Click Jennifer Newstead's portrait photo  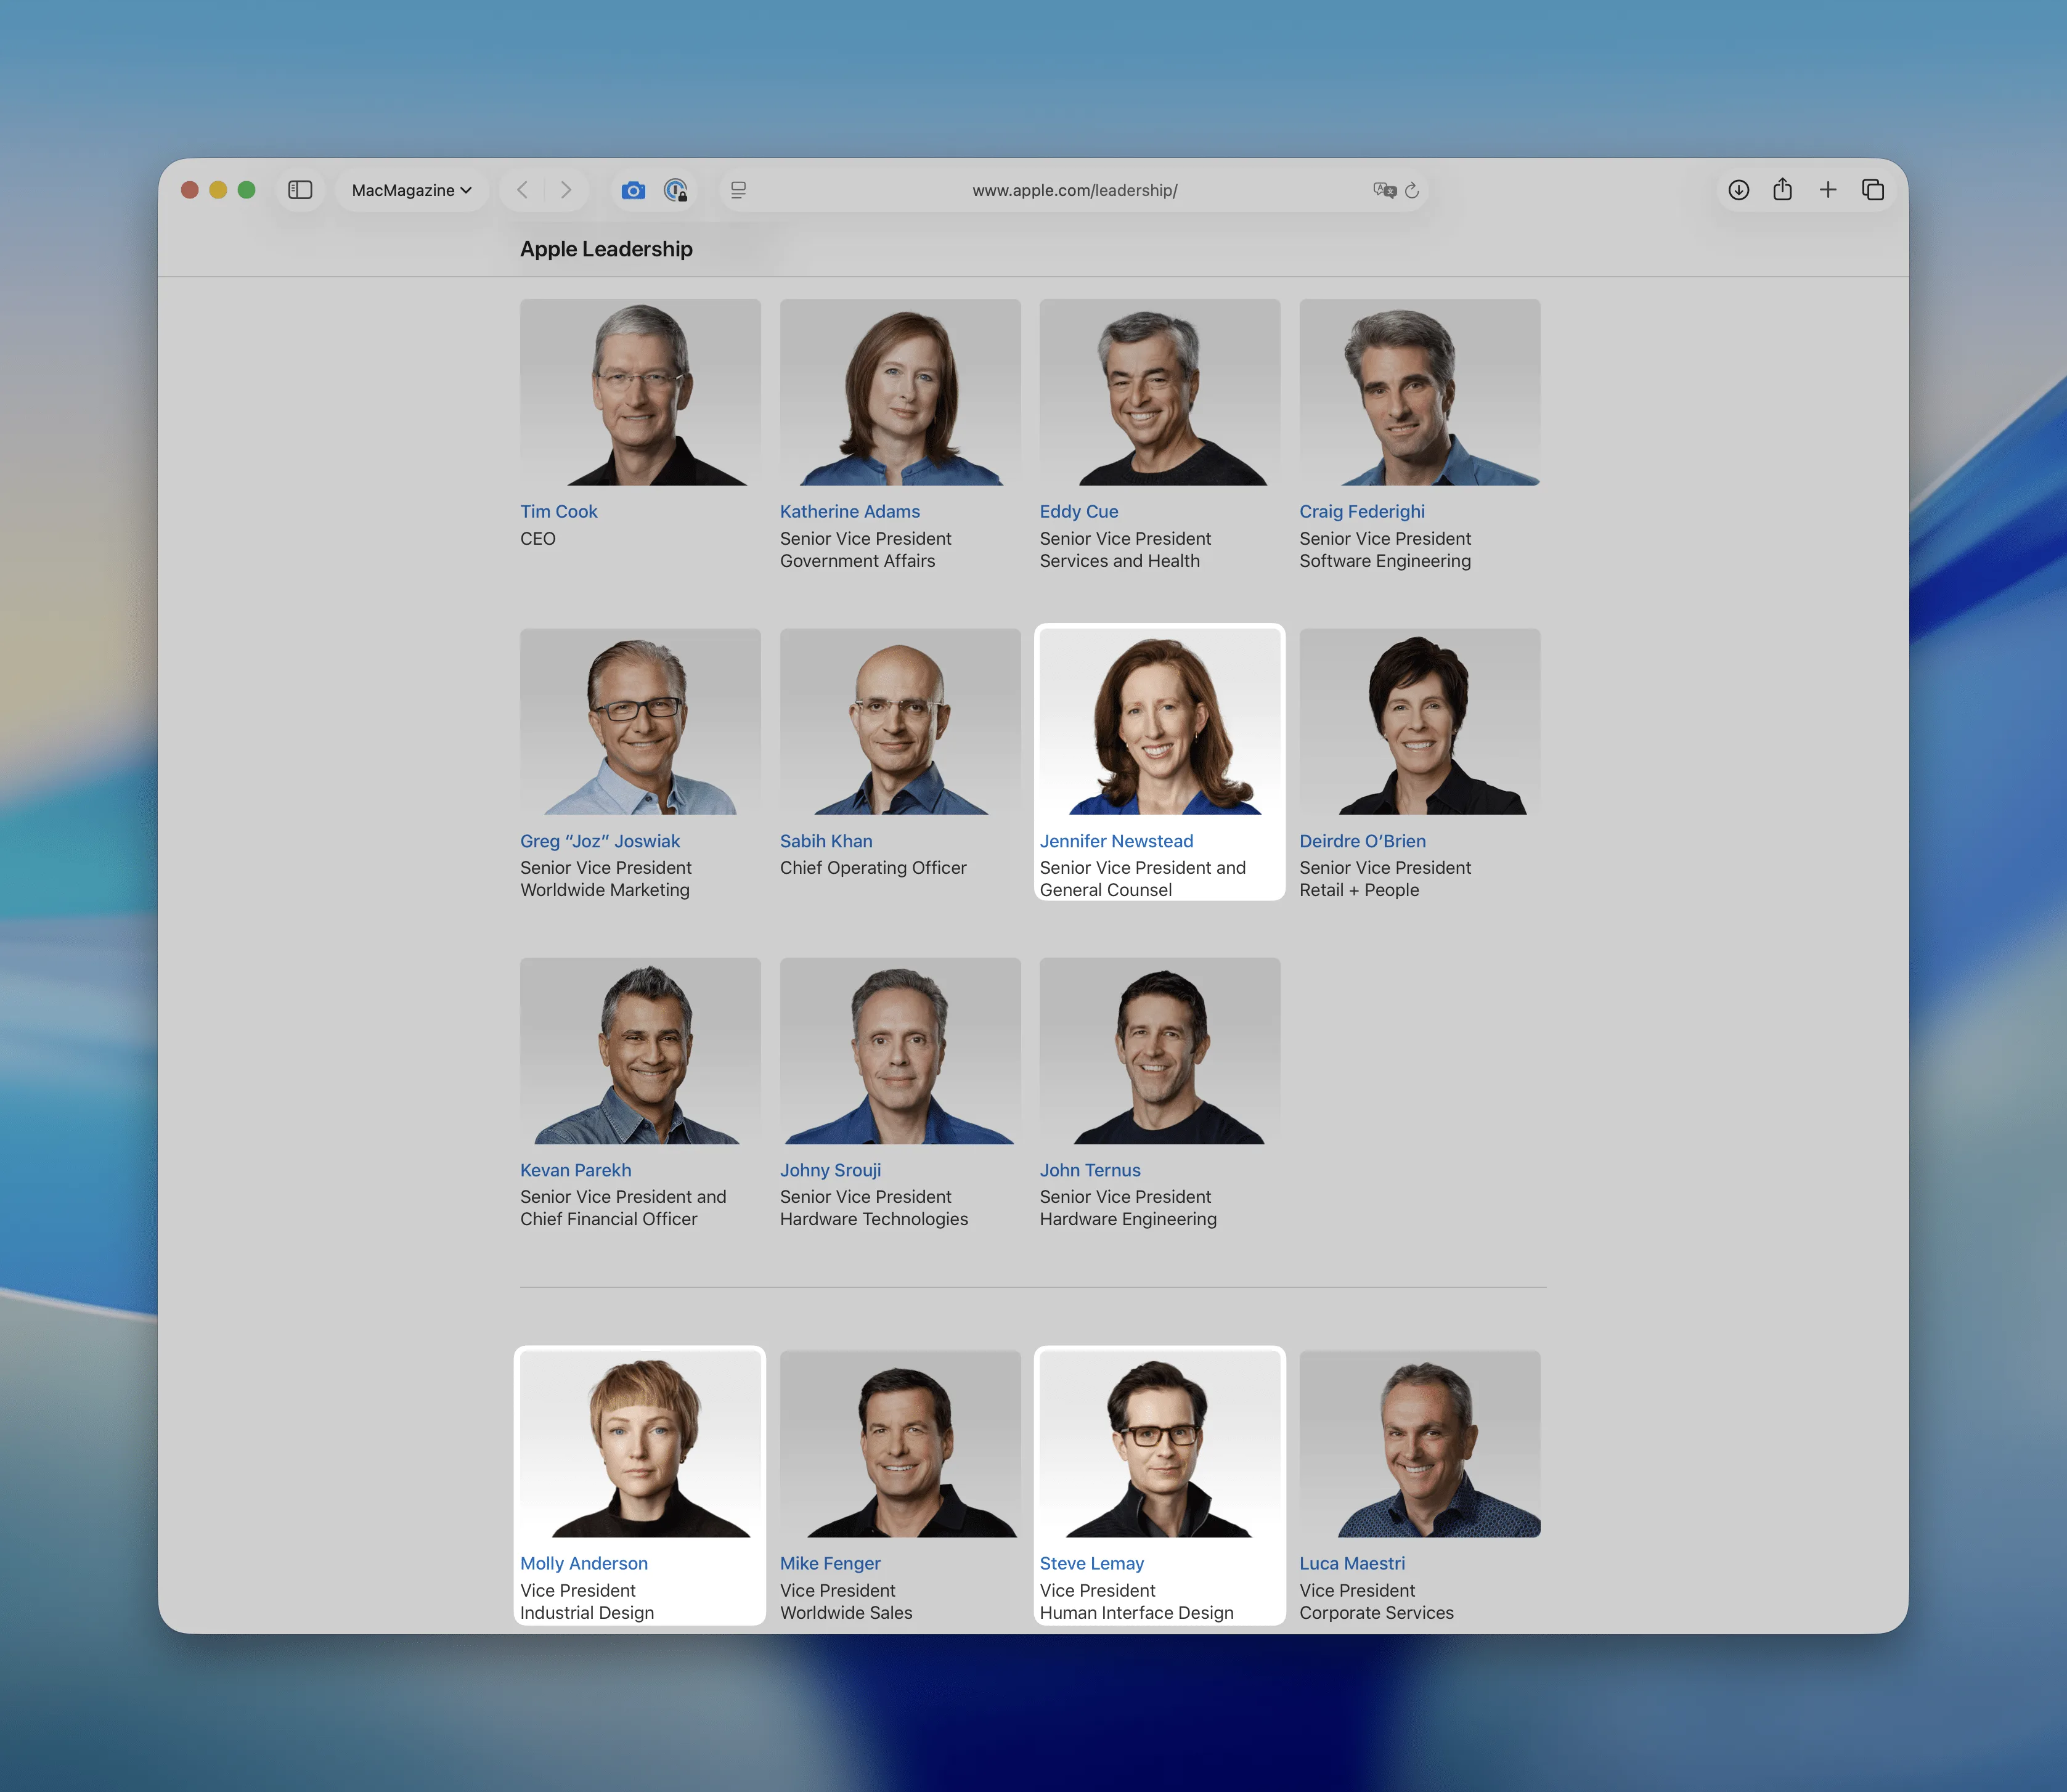click(1160, 721)
